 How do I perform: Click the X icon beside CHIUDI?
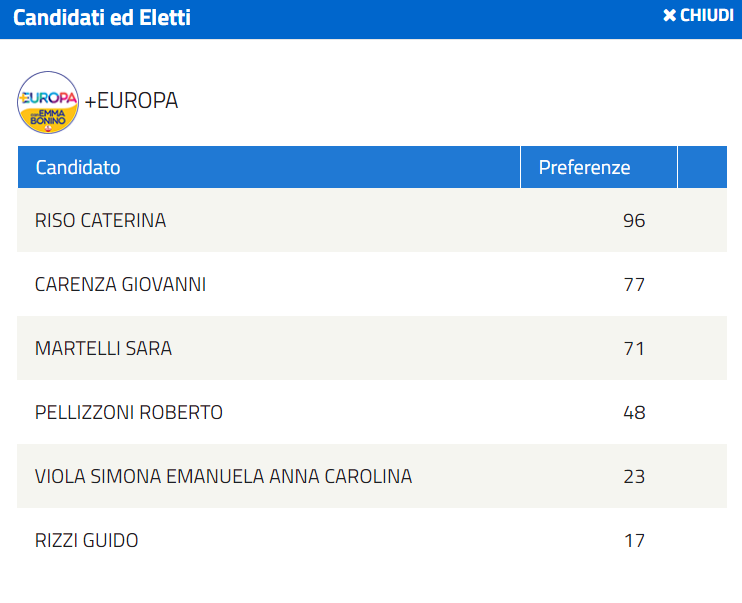click(x=669, y=16)
